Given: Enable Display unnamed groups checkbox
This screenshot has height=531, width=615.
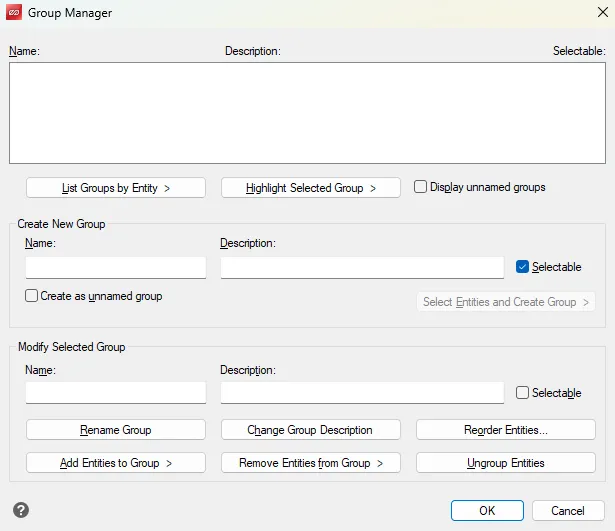Looking at the screenshot, I should pyautogui.click(x=421, y=187).
